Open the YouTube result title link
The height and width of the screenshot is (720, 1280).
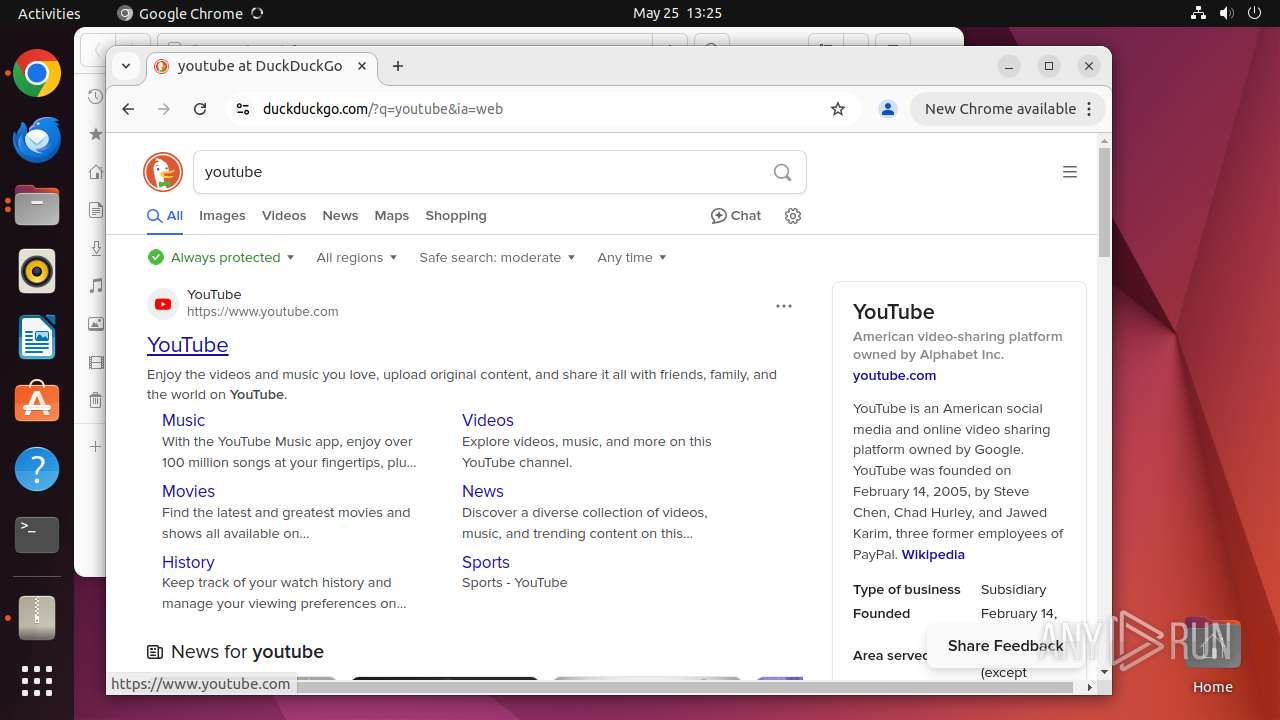(188, 345)
